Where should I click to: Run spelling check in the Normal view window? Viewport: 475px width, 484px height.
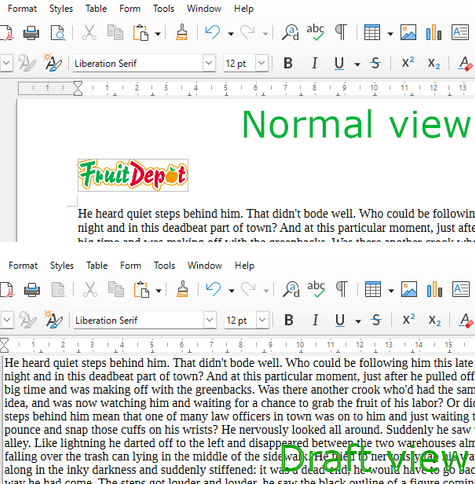(315, 32)
